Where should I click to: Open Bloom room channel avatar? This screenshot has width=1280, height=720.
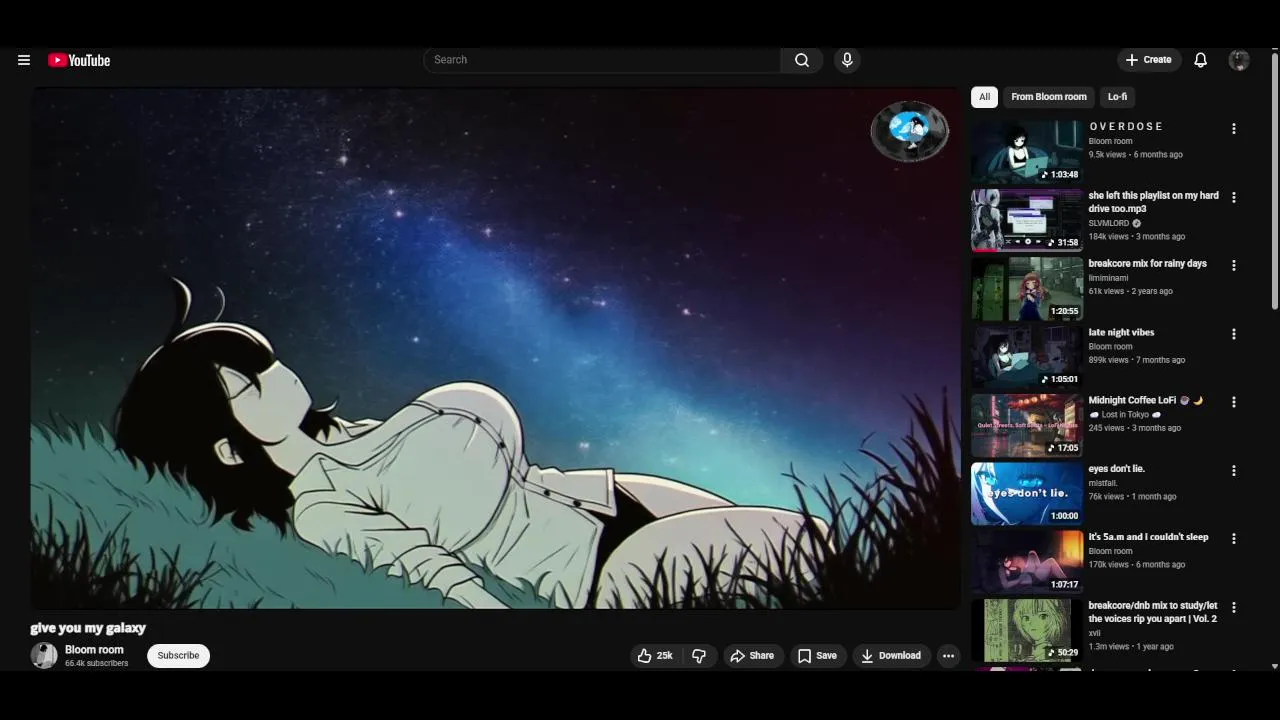pos(44,656)
